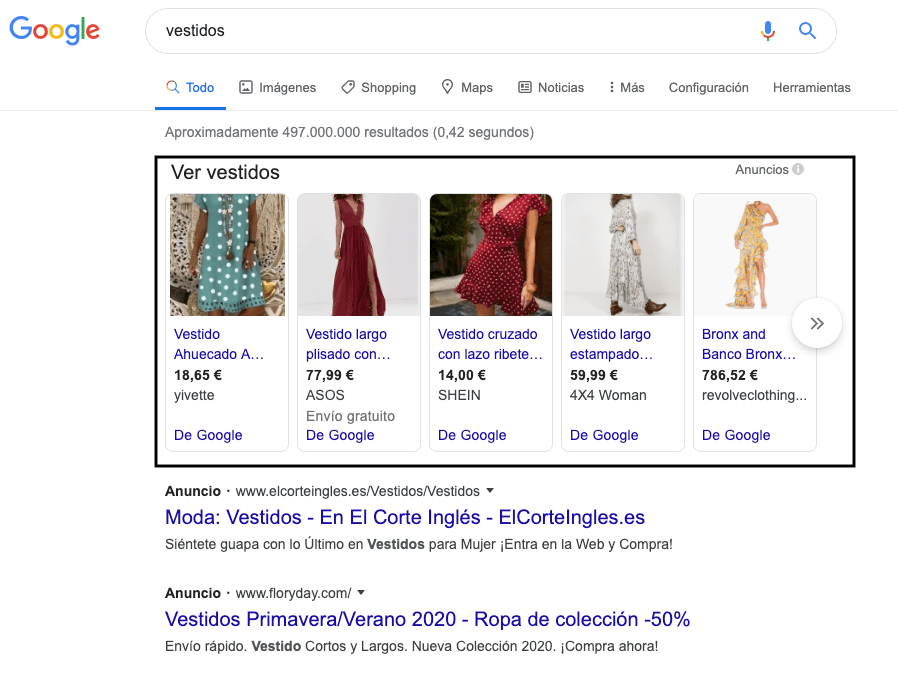Screen dimensions: 898x681
Task: Click the Noticias news icon
Action: coord(524,87)
